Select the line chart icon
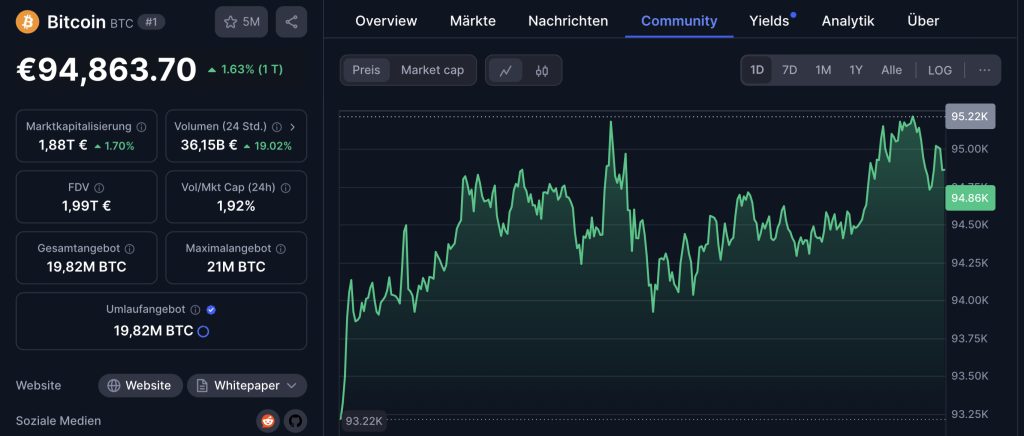 click(505, 70)
